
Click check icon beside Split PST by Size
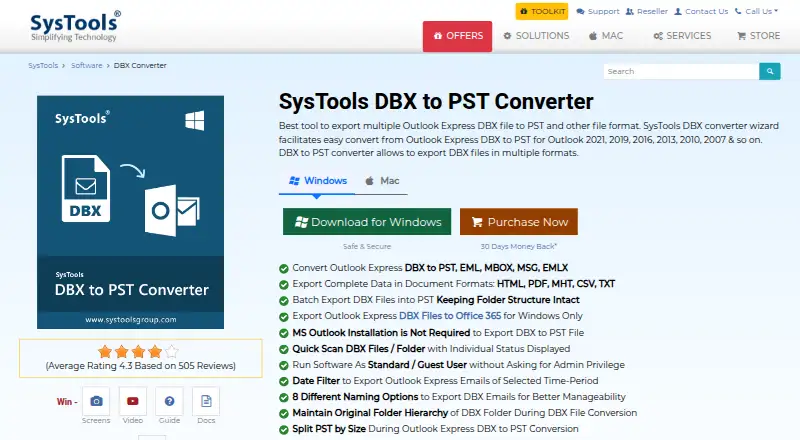[284, 430]
